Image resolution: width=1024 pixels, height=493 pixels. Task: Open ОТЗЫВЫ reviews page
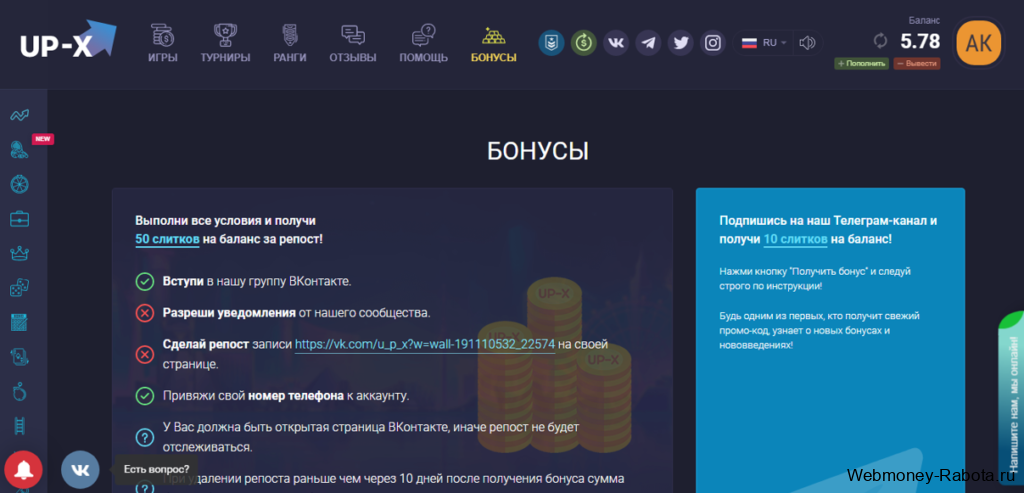(x=353, y=43)
